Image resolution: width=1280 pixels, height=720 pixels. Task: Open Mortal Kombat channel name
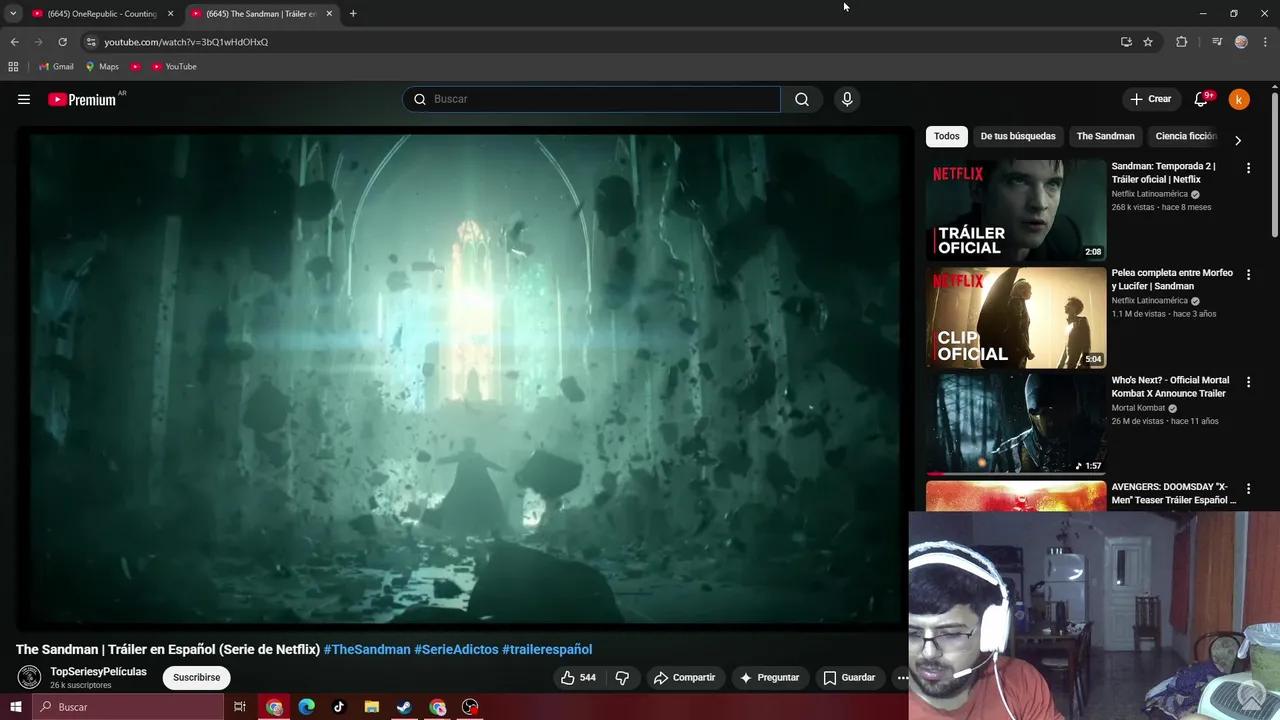pyautogui.click(x=1138, y=408)
